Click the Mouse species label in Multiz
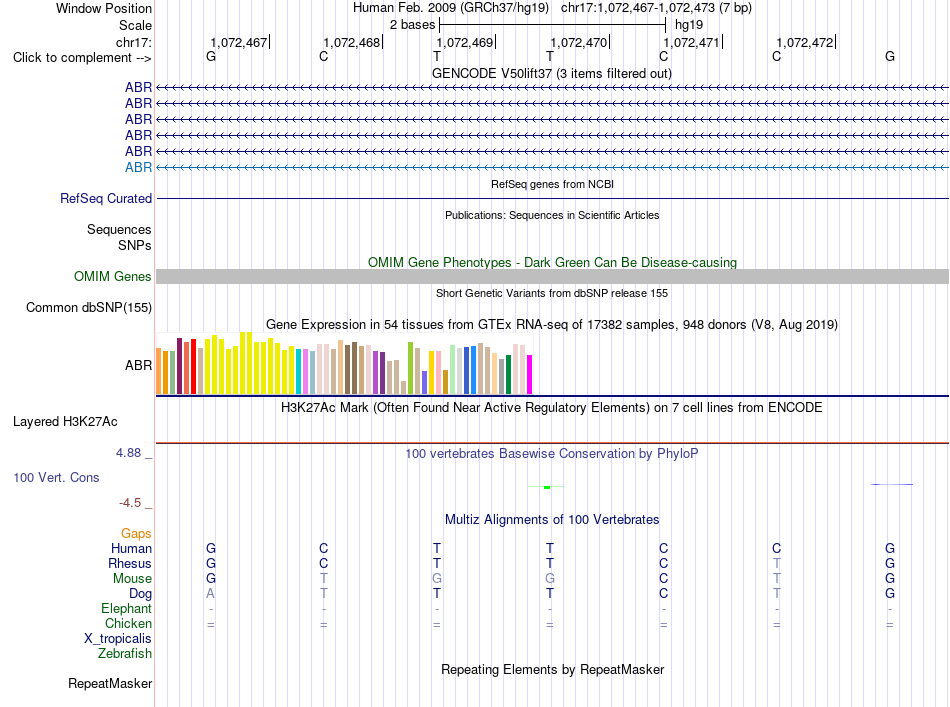The height and width of the screenshot is (707, 950). (132, 579)
